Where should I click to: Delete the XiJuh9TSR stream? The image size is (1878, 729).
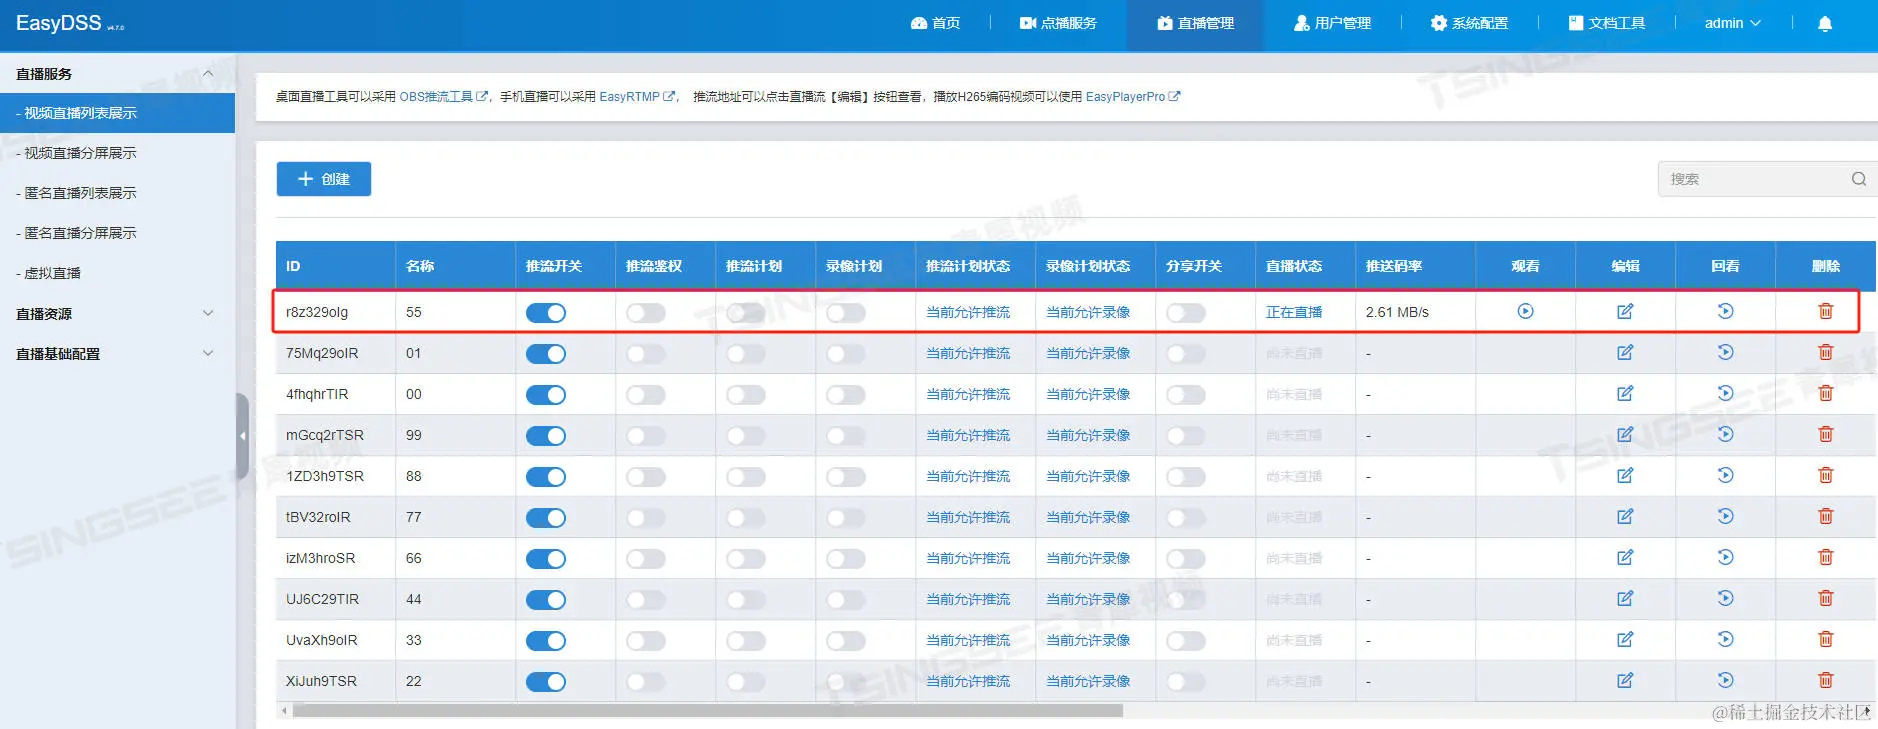pyautogui.click(x=1825, y=680)
